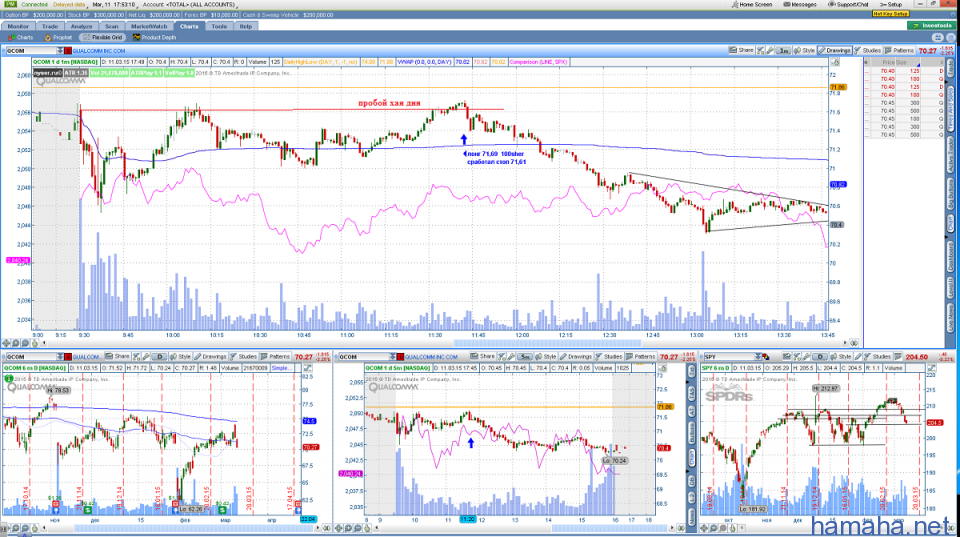
Task: Select the Tools tab
Action: [x=219, y=26]
